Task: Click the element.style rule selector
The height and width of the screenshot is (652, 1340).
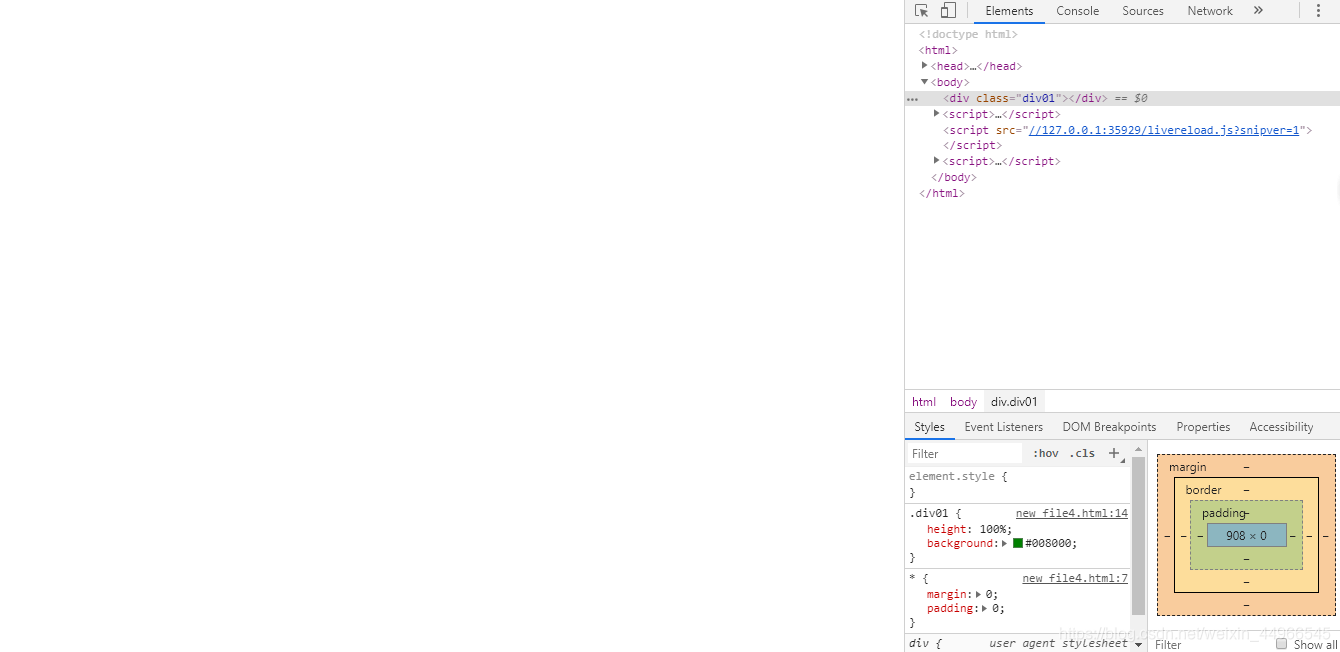Action: (951, 477)
